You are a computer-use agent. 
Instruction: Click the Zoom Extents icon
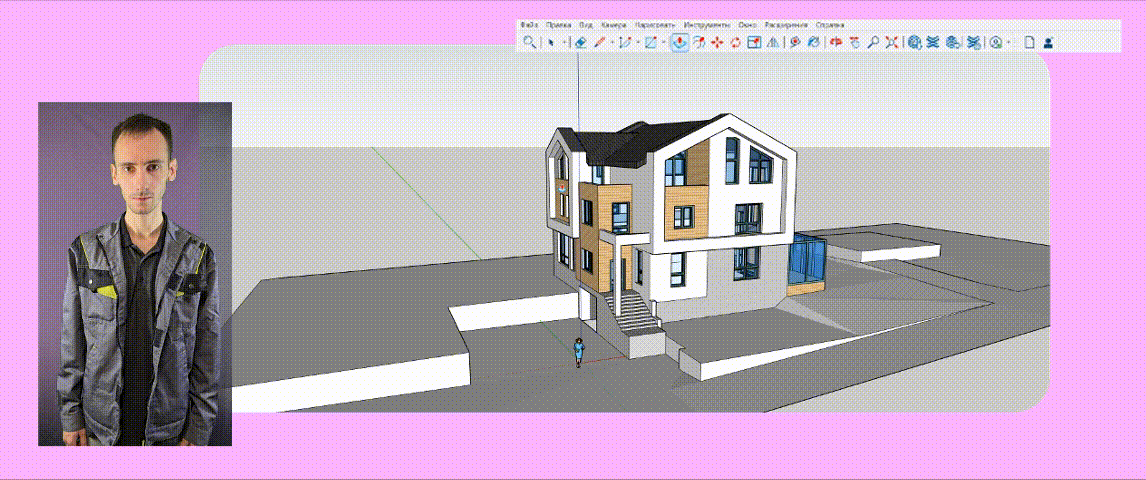click(891, 42)
